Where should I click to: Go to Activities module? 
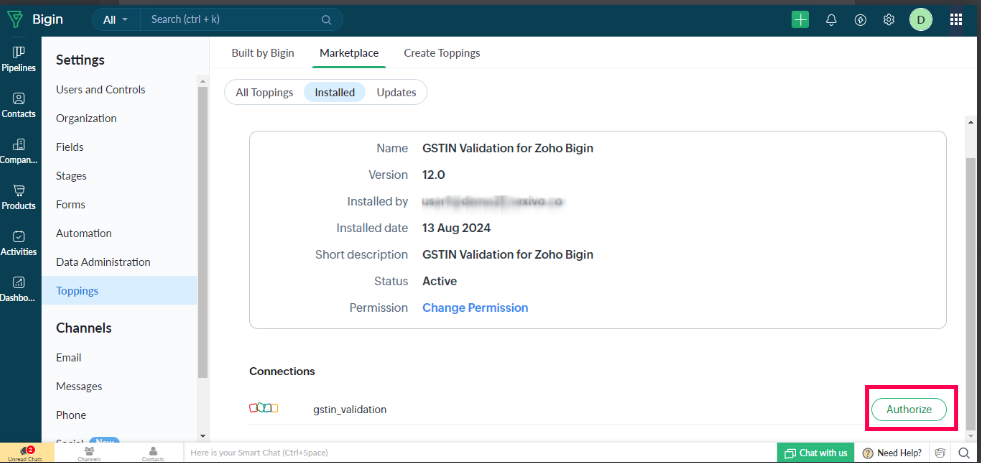19,243
